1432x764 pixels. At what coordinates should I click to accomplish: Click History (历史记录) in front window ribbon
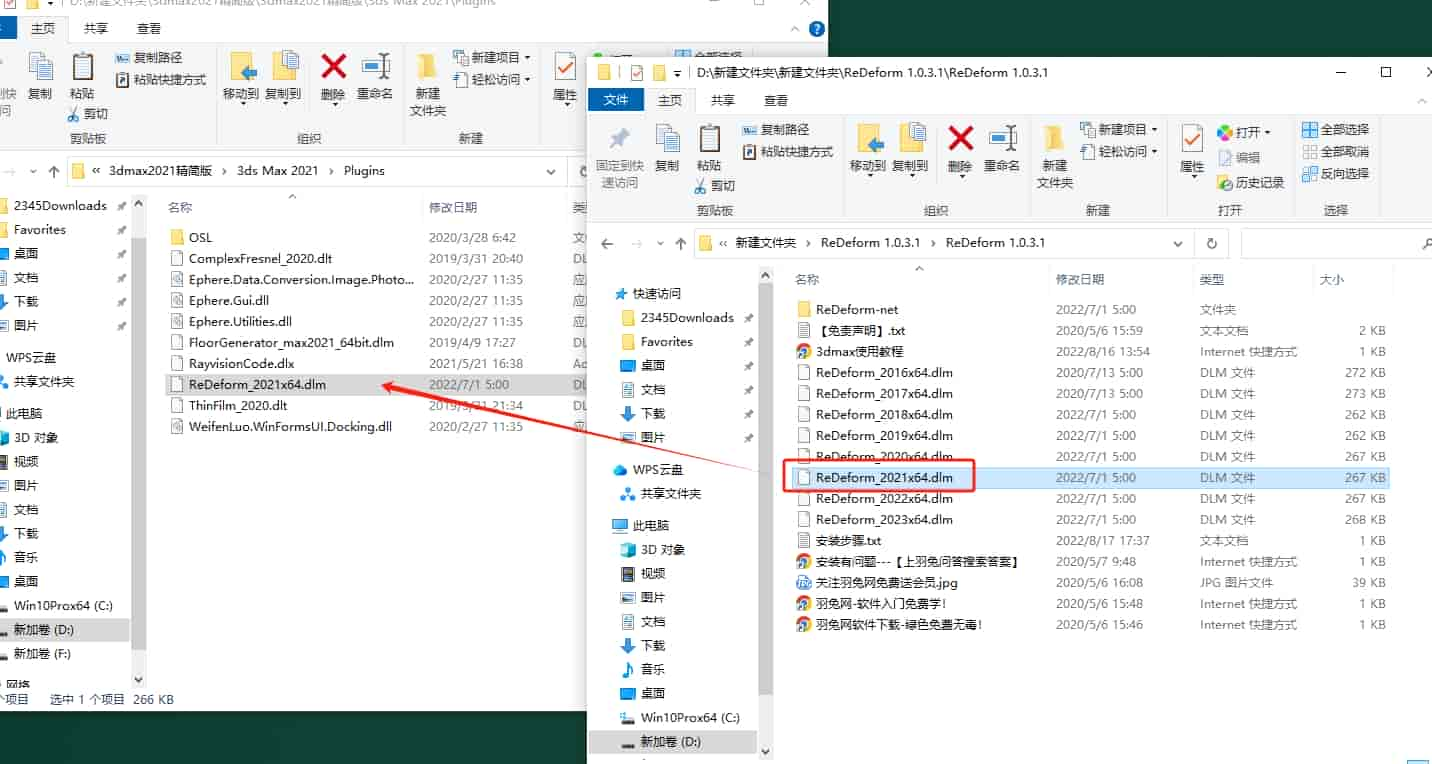click(1251, 182)
